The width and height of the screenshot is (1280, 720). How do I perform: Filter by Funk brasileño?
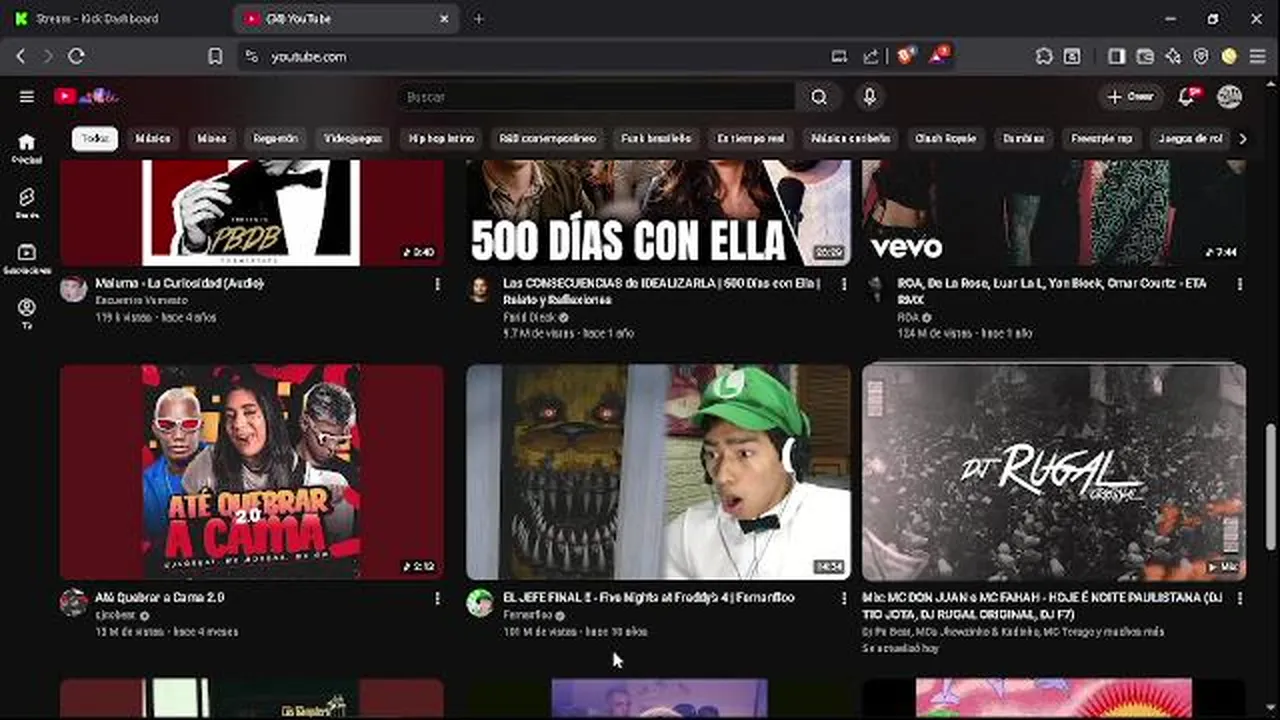tap(656, 139)
